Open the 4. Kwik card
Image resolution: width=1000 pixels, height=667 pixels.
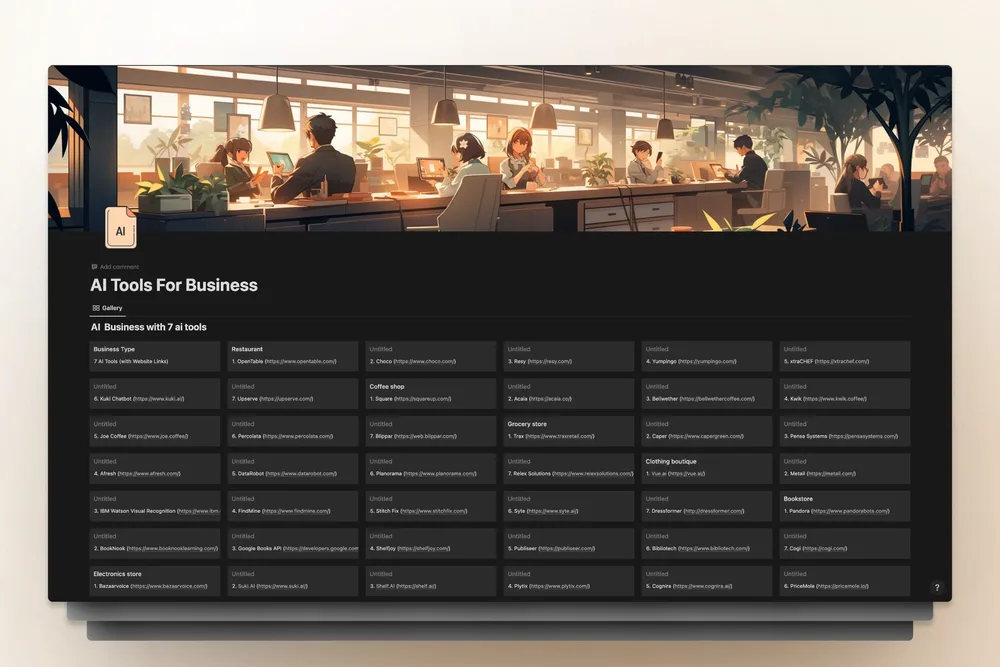[x=845, y=393]
